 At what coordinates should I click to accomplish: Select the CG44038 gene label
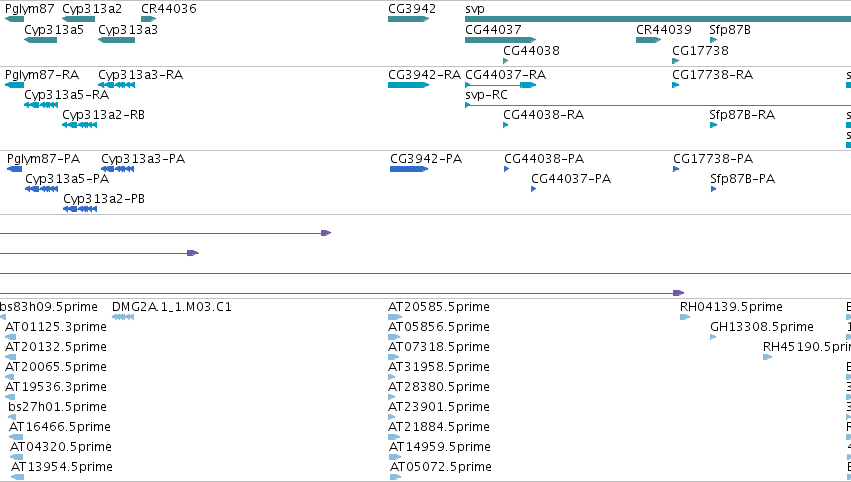point(531,50)
